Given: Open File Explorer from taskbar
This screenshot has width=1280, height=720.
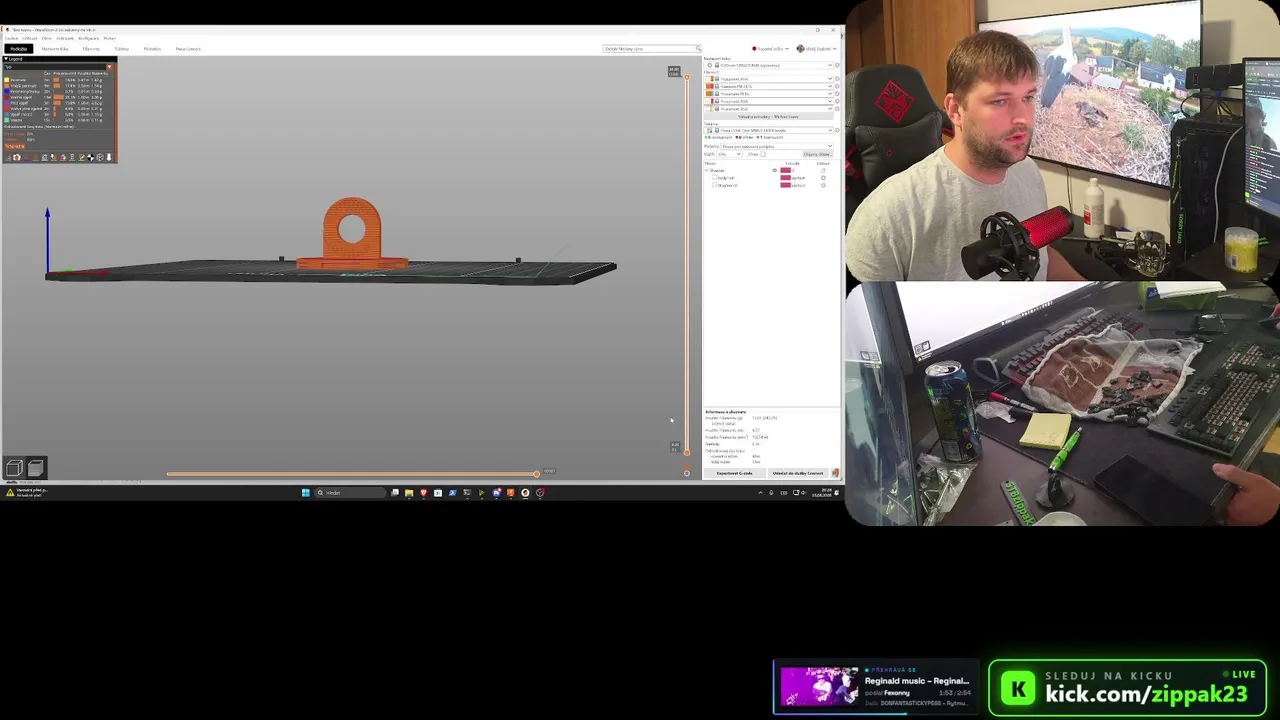Looking at the screenshot, I should [x=409, y=492].
